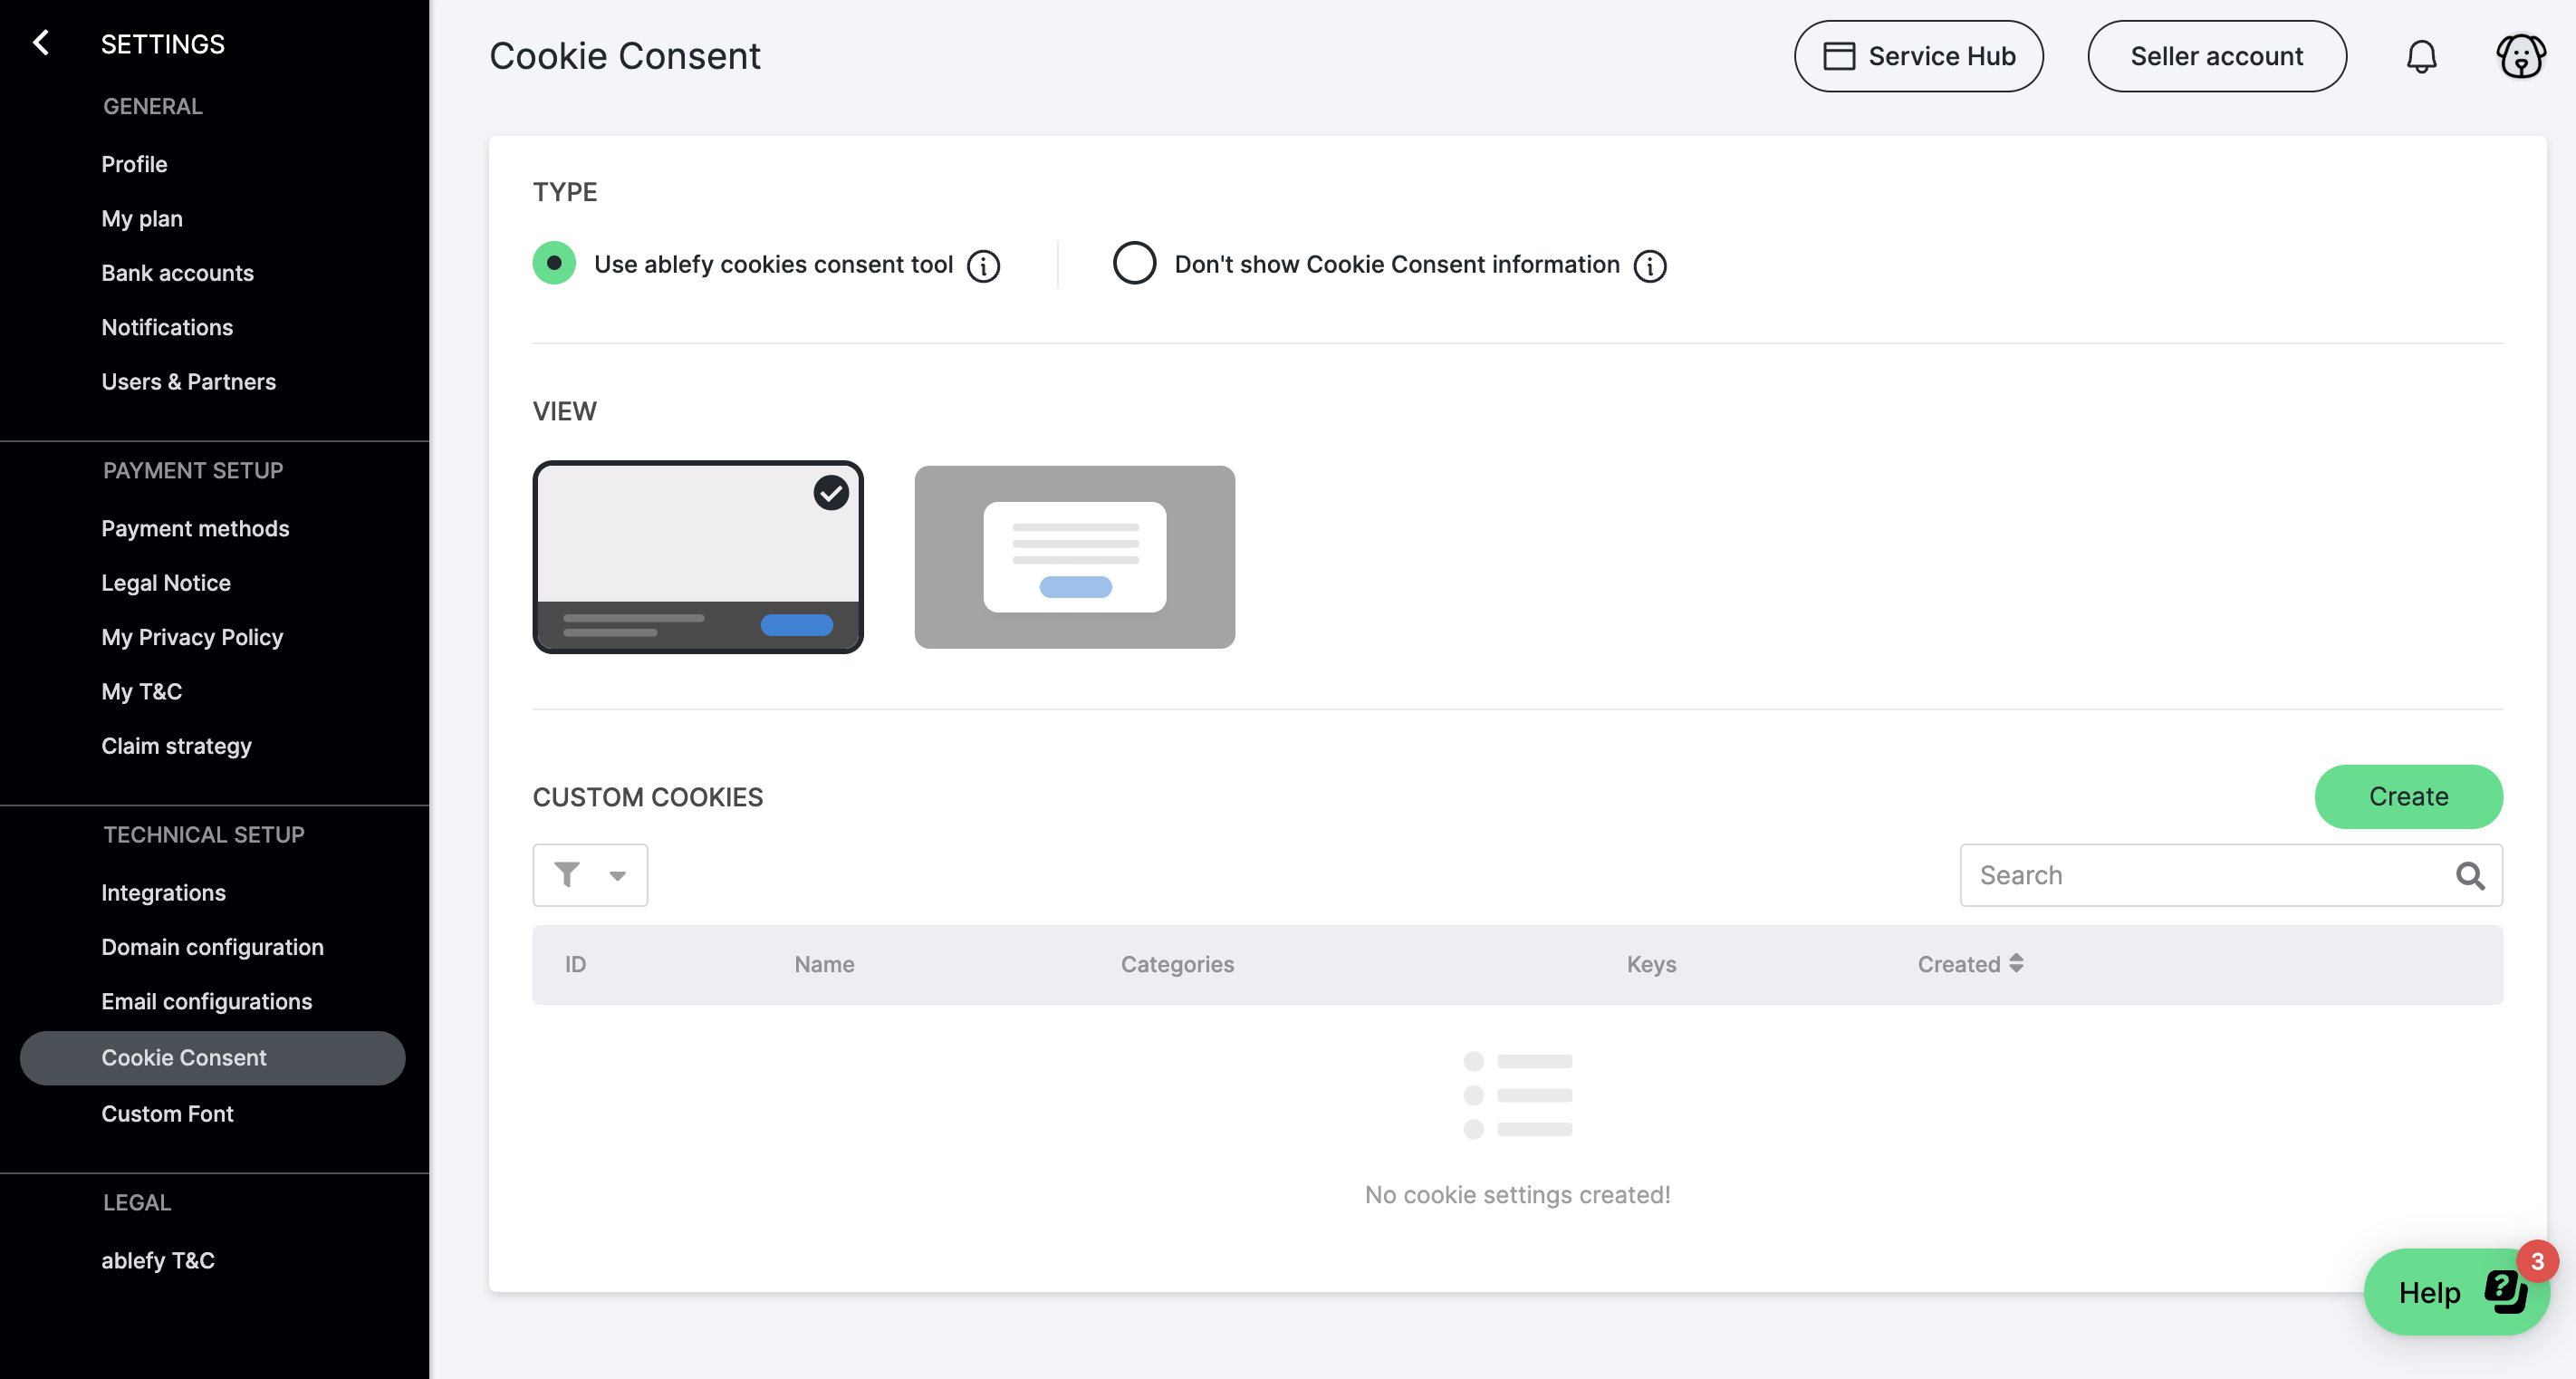Image resolution: width=2576 pixels, height=1379 pixels.
Task: Switch via Seller account button
Action: [x=2216, y=56]
